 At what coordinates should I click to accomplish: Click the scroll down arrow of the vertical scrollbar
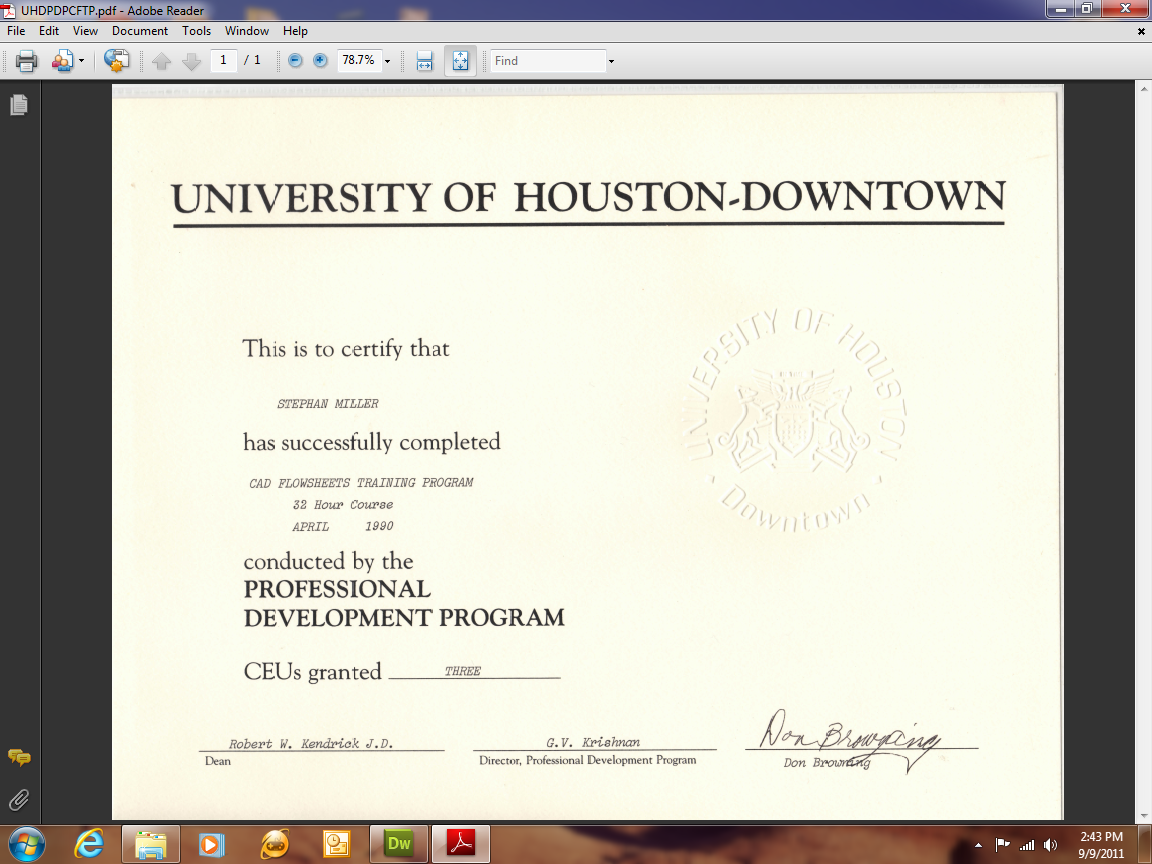[1145, 815]
